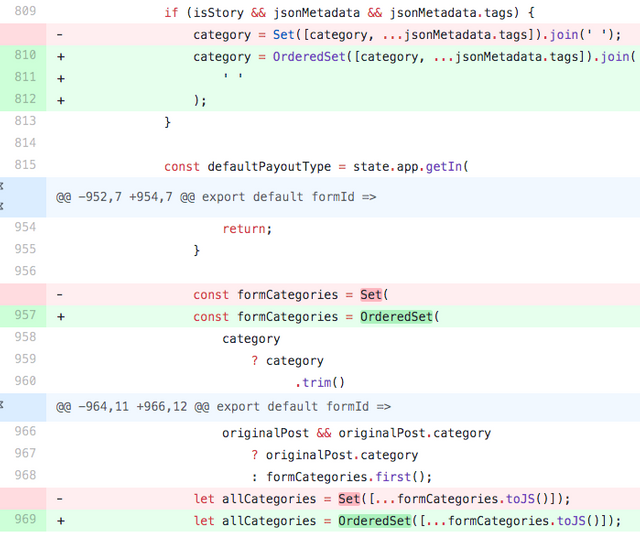Select line number 811 in the gutter

pos(25,77)
